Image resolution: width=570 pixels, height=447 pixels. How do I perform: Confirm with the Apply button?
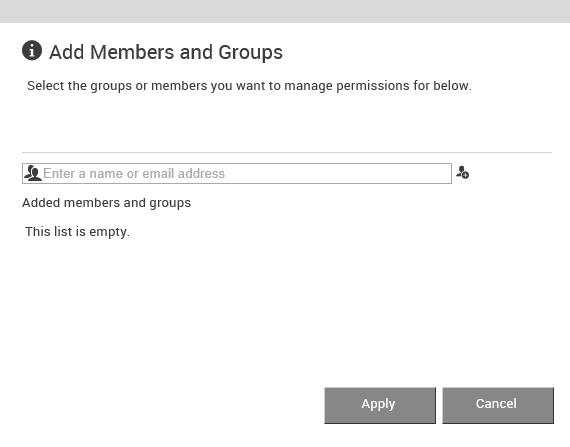pyautogui.click(x=380, y=405)
